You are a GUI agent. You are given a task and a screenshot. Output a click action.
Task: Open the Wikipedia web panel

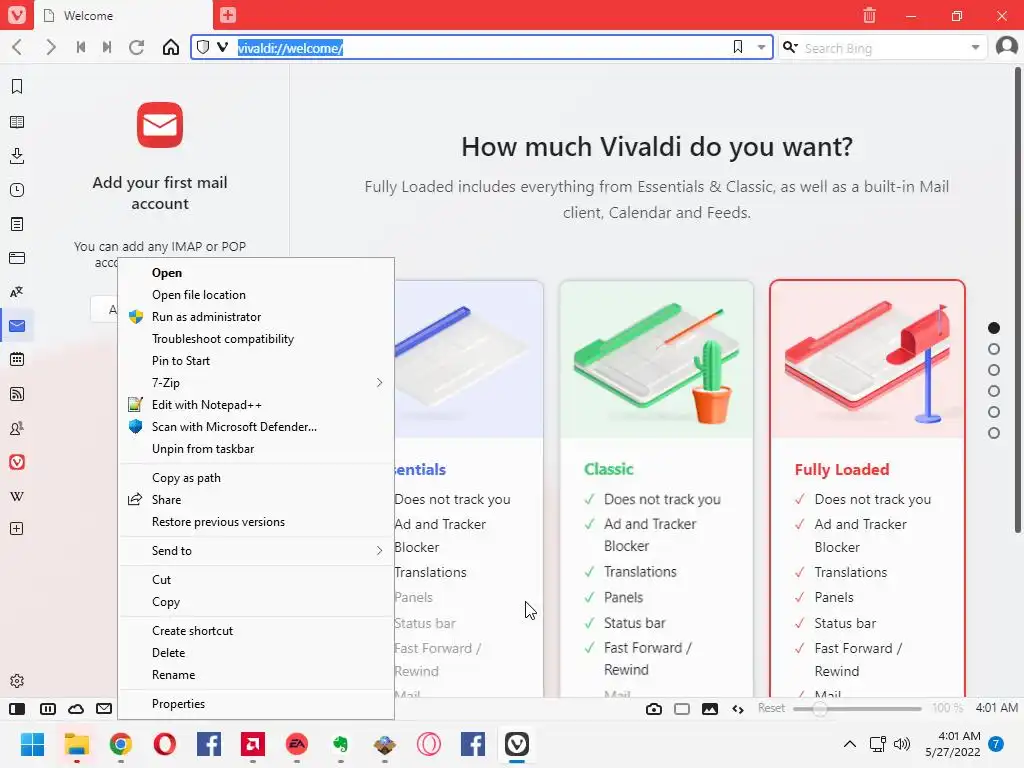tap(17, 496)
